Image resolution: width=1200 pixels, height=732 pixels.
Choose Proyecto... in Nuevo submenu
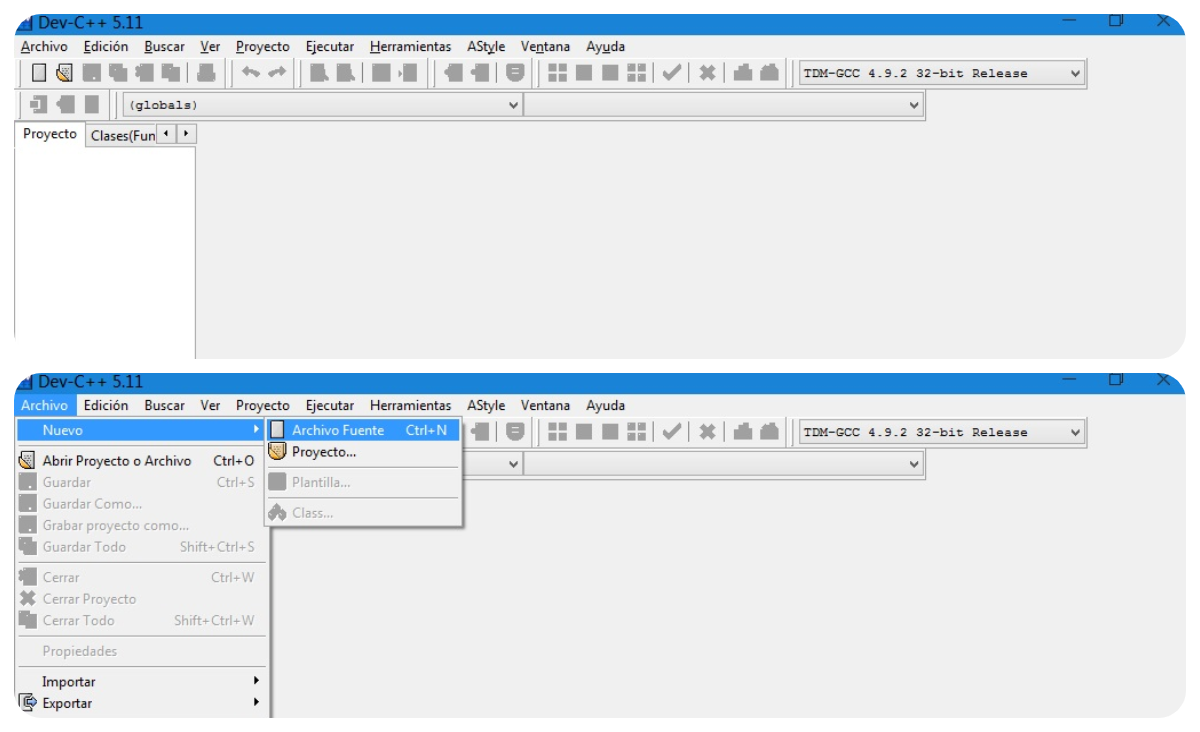coord(363,452)
